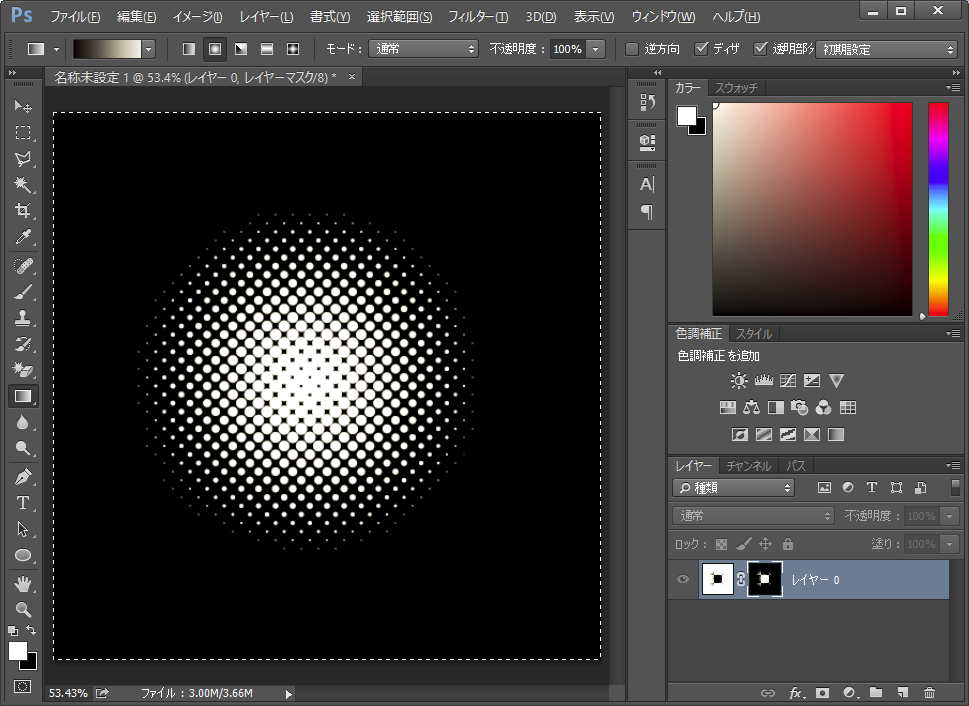Select the Crop tool
Viewport: 969px width, 706px height.
(x=22, y=211)
